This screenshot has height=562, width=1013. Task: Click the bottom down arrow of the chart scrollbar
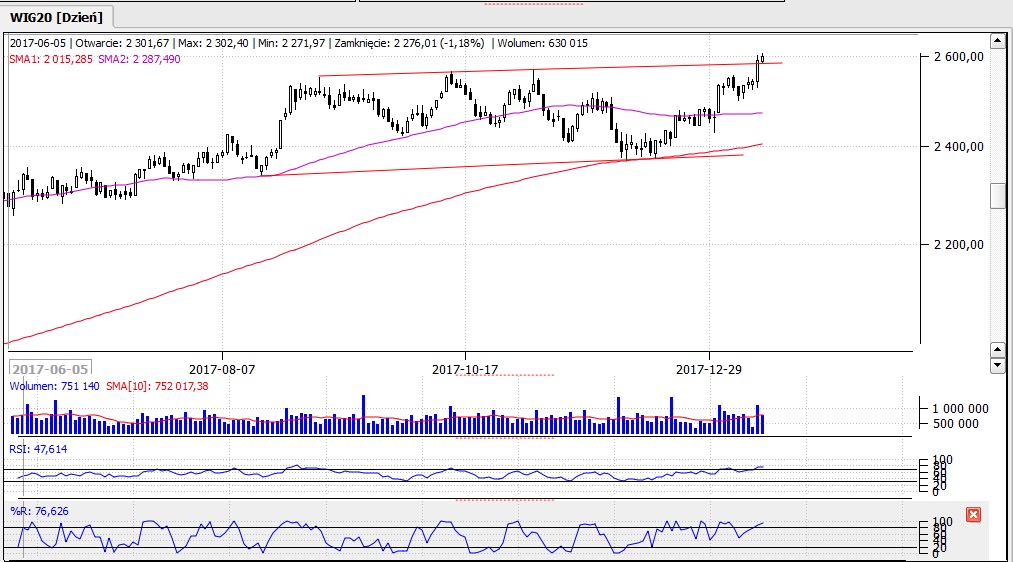[997, 365]
